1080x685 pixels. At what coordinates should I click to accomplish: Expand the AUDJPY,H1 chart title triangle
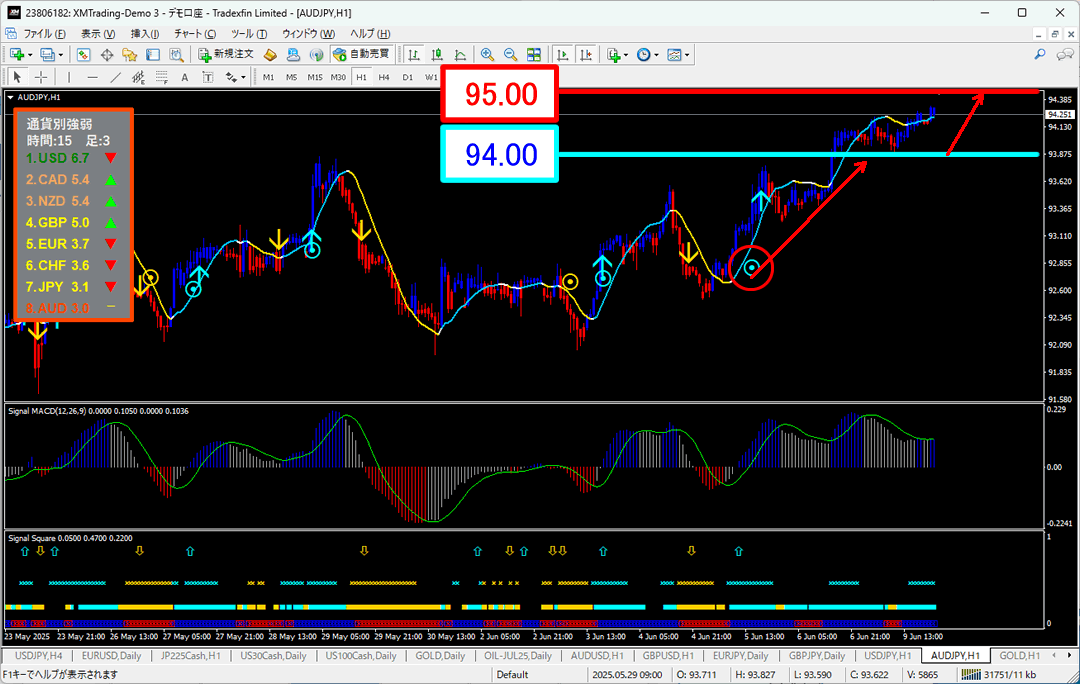coord(10,98)
